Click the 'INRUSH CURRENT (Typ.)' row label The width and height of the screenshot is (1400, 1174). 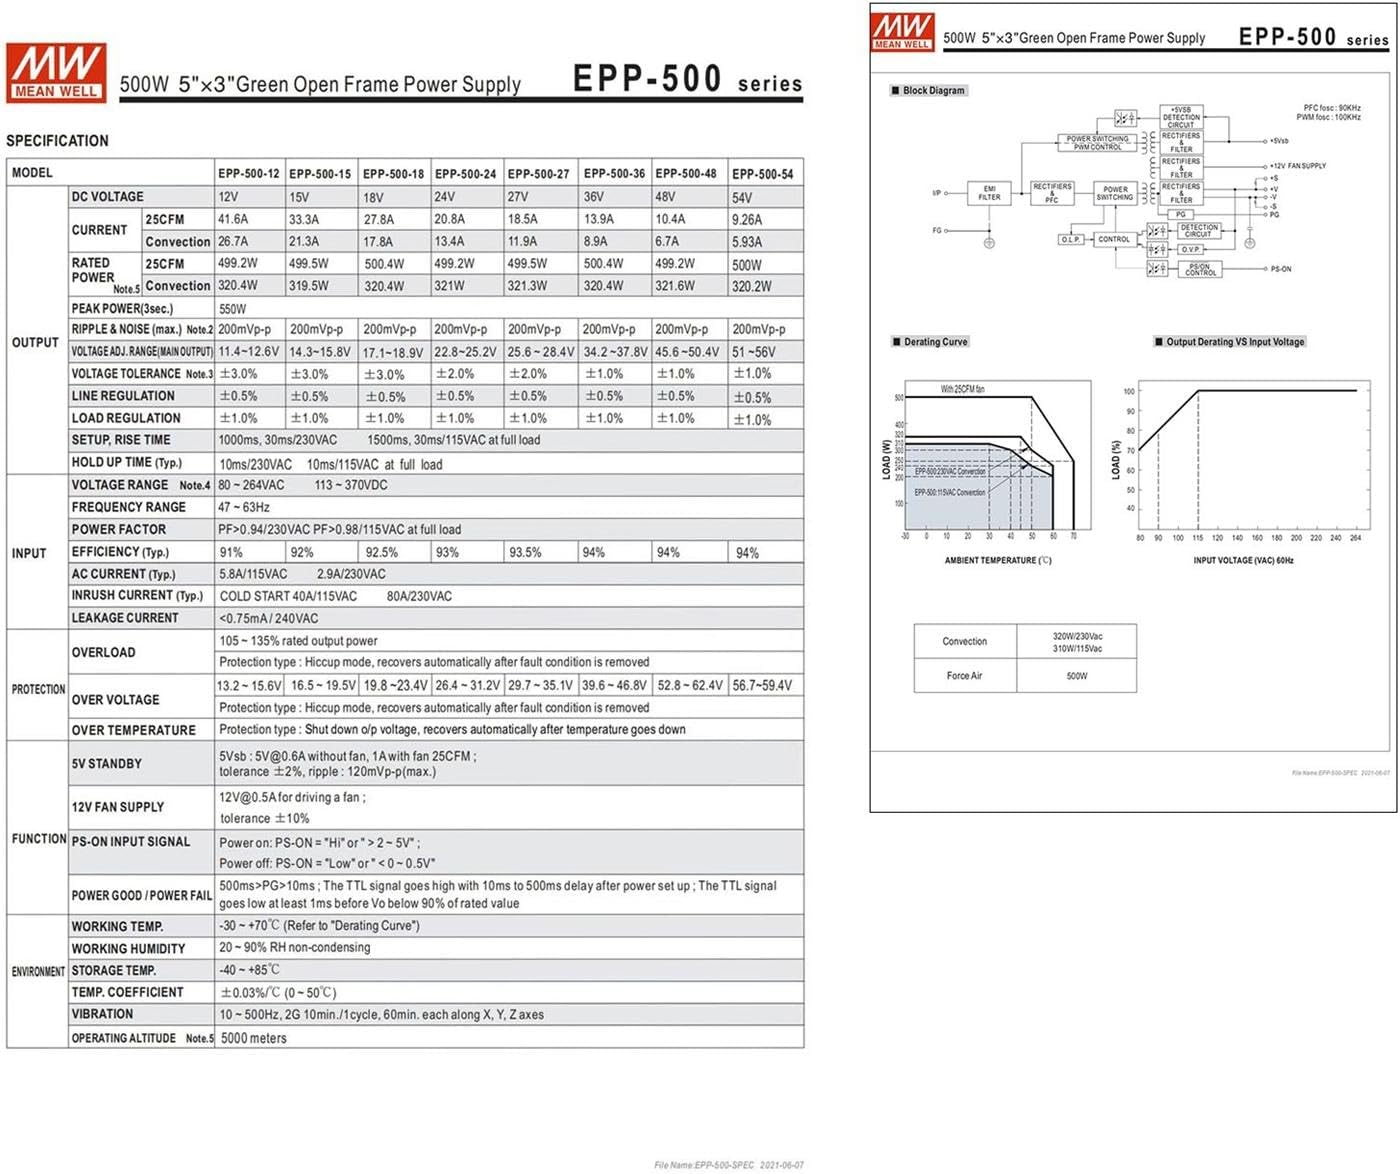tap(138, 595)
